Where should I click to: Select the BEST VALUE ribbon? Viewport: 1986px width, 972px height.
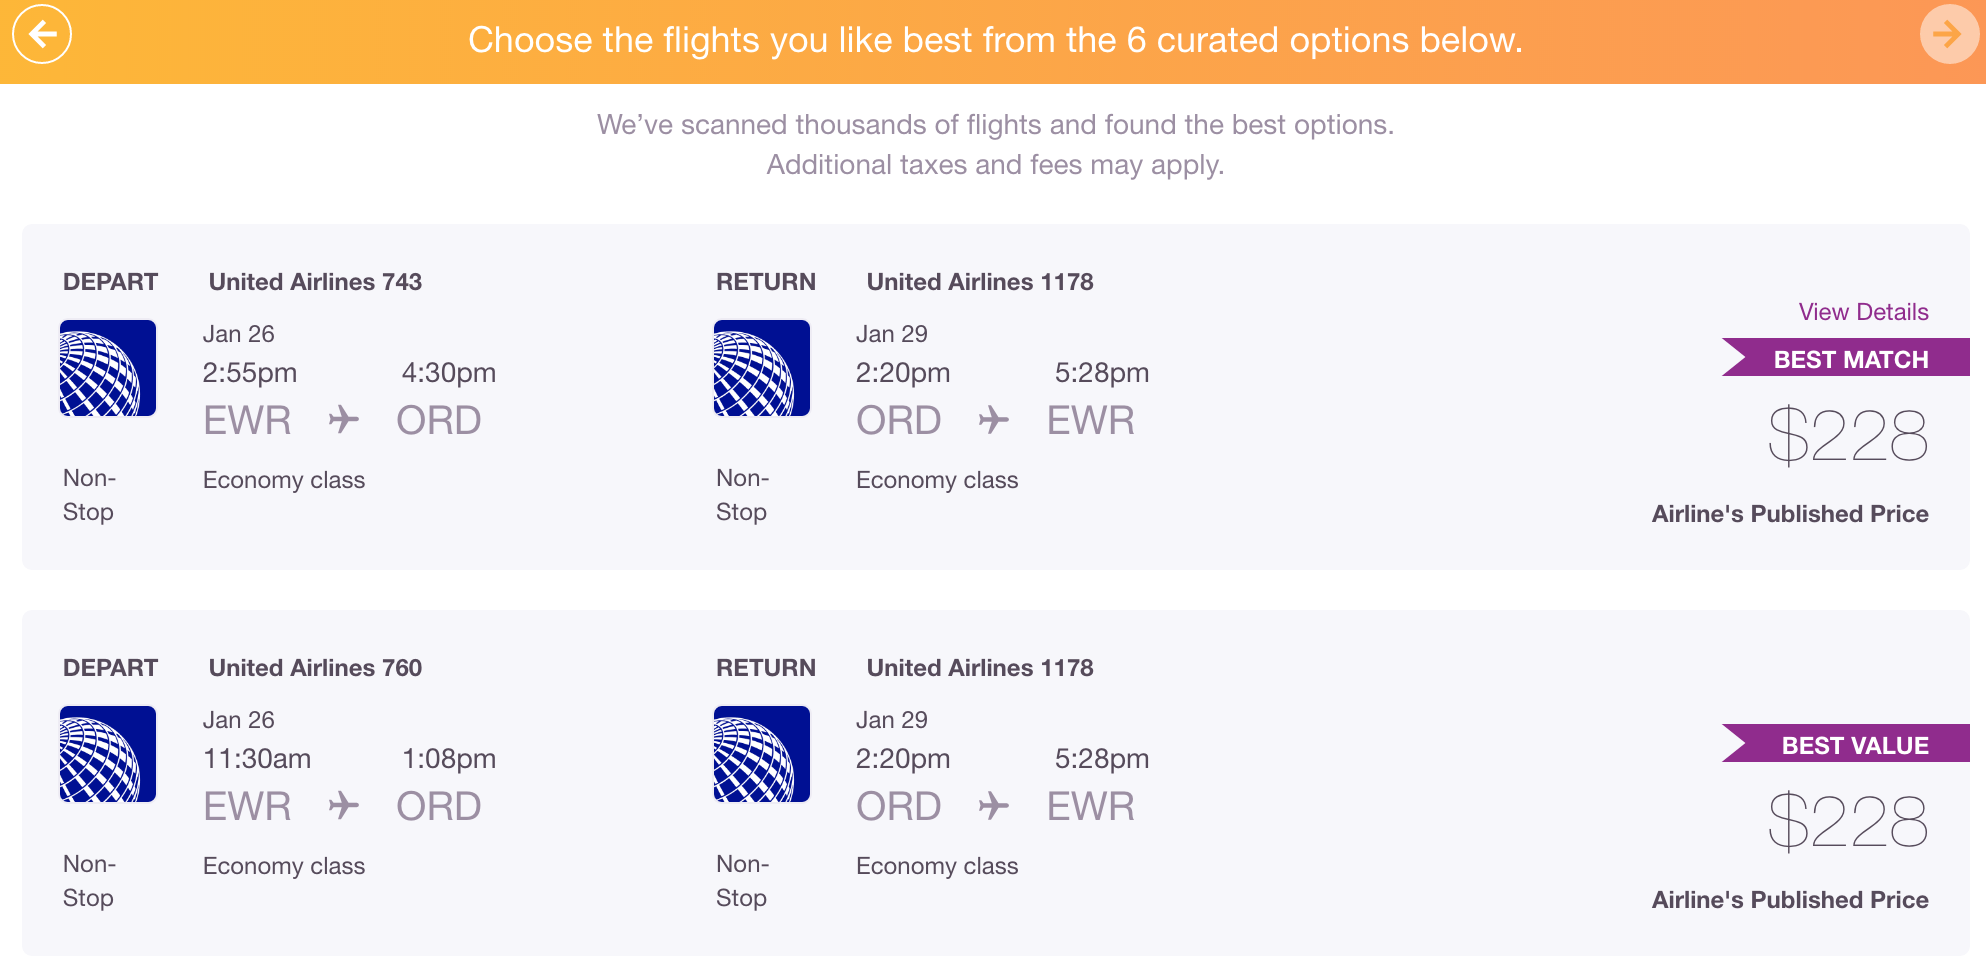point(1846,744)
